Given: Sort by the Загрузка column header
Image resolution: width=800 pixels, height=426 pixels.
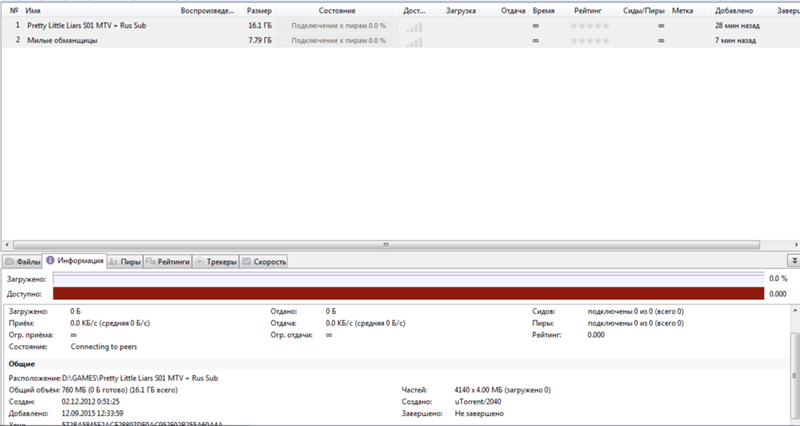Looking at the screenshot, I should click(460, 10).
